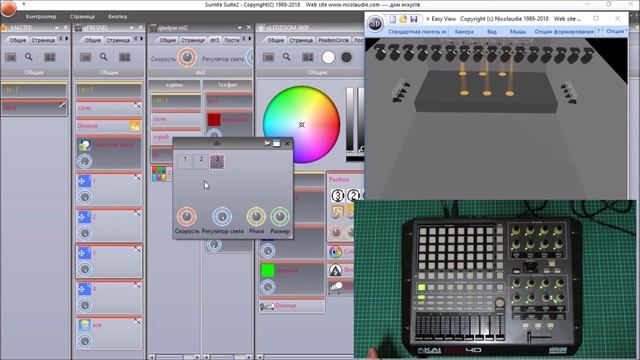The image size is (640, 360).
Task: Click magnifier search icon in LEDZOOM panel
Action: [287, 57]
